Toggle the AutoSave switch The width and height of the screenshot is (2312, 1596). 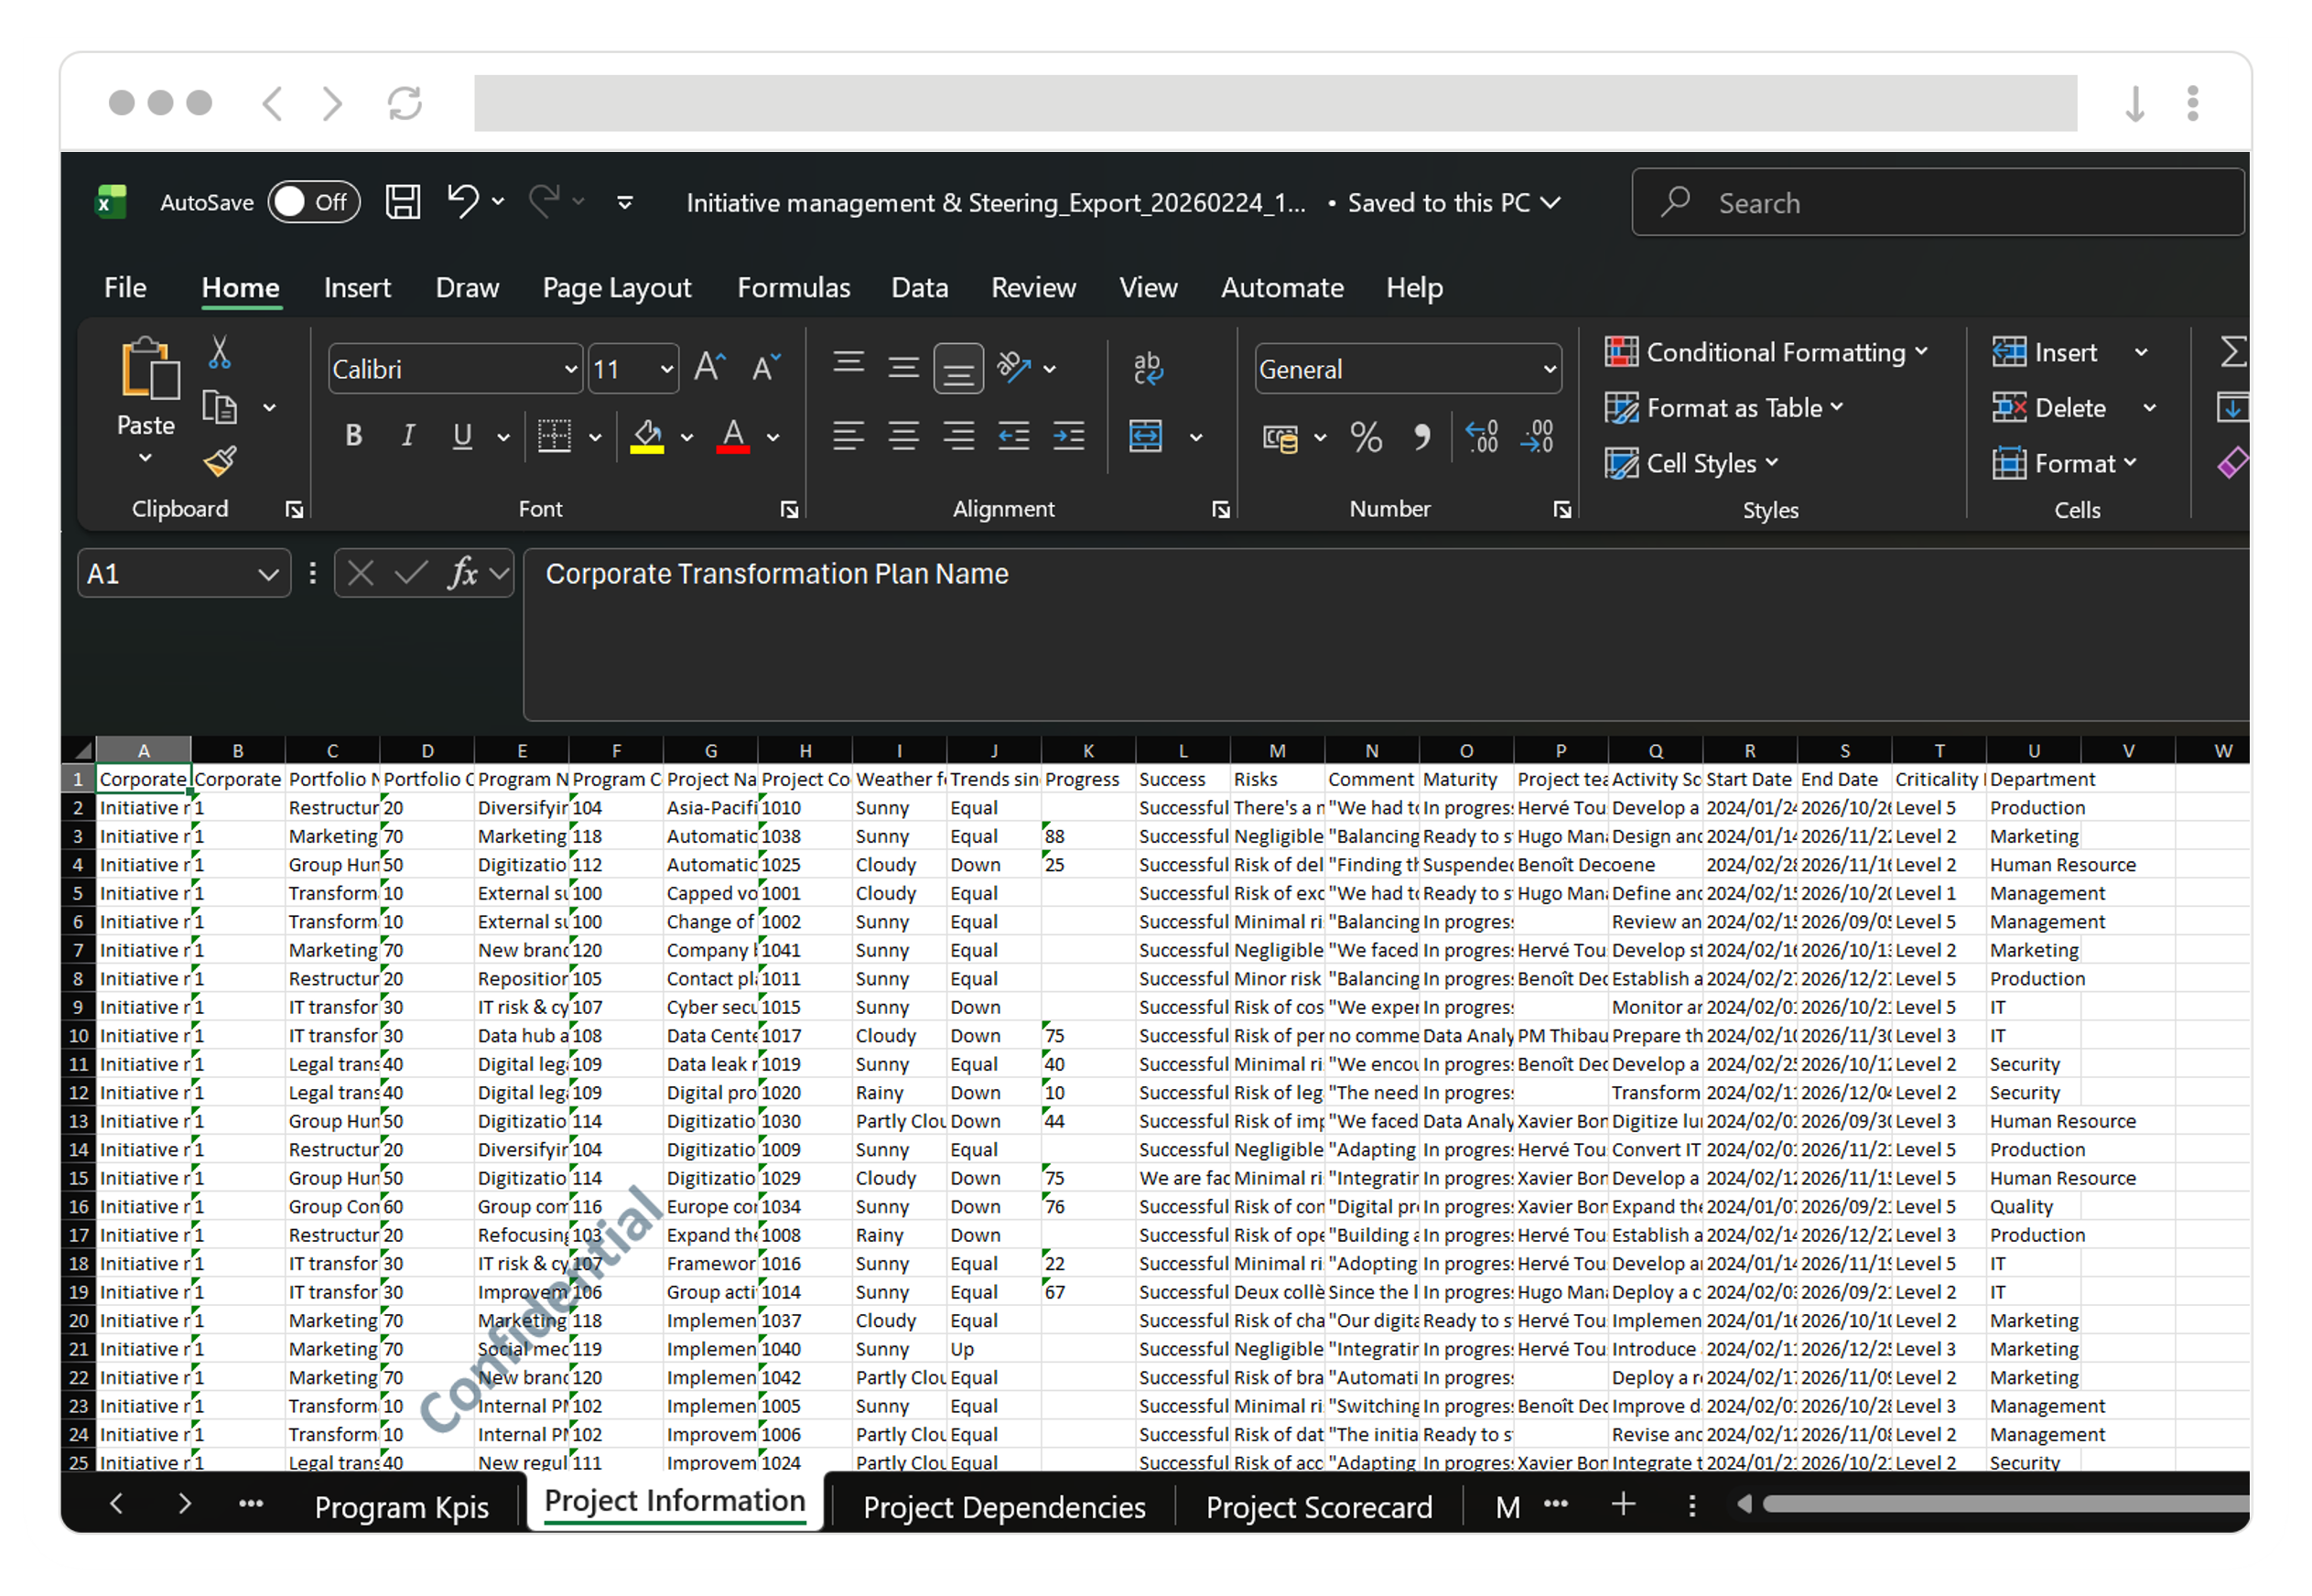tap(313, 203)
